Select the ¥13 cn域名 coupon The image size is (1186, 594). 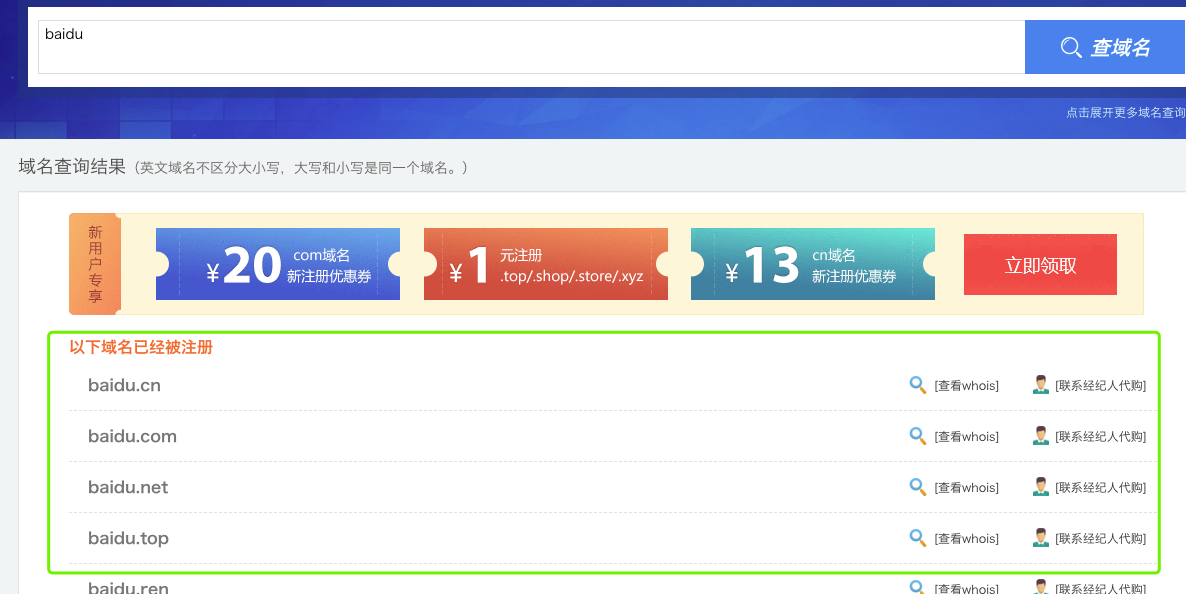(812, 264)
